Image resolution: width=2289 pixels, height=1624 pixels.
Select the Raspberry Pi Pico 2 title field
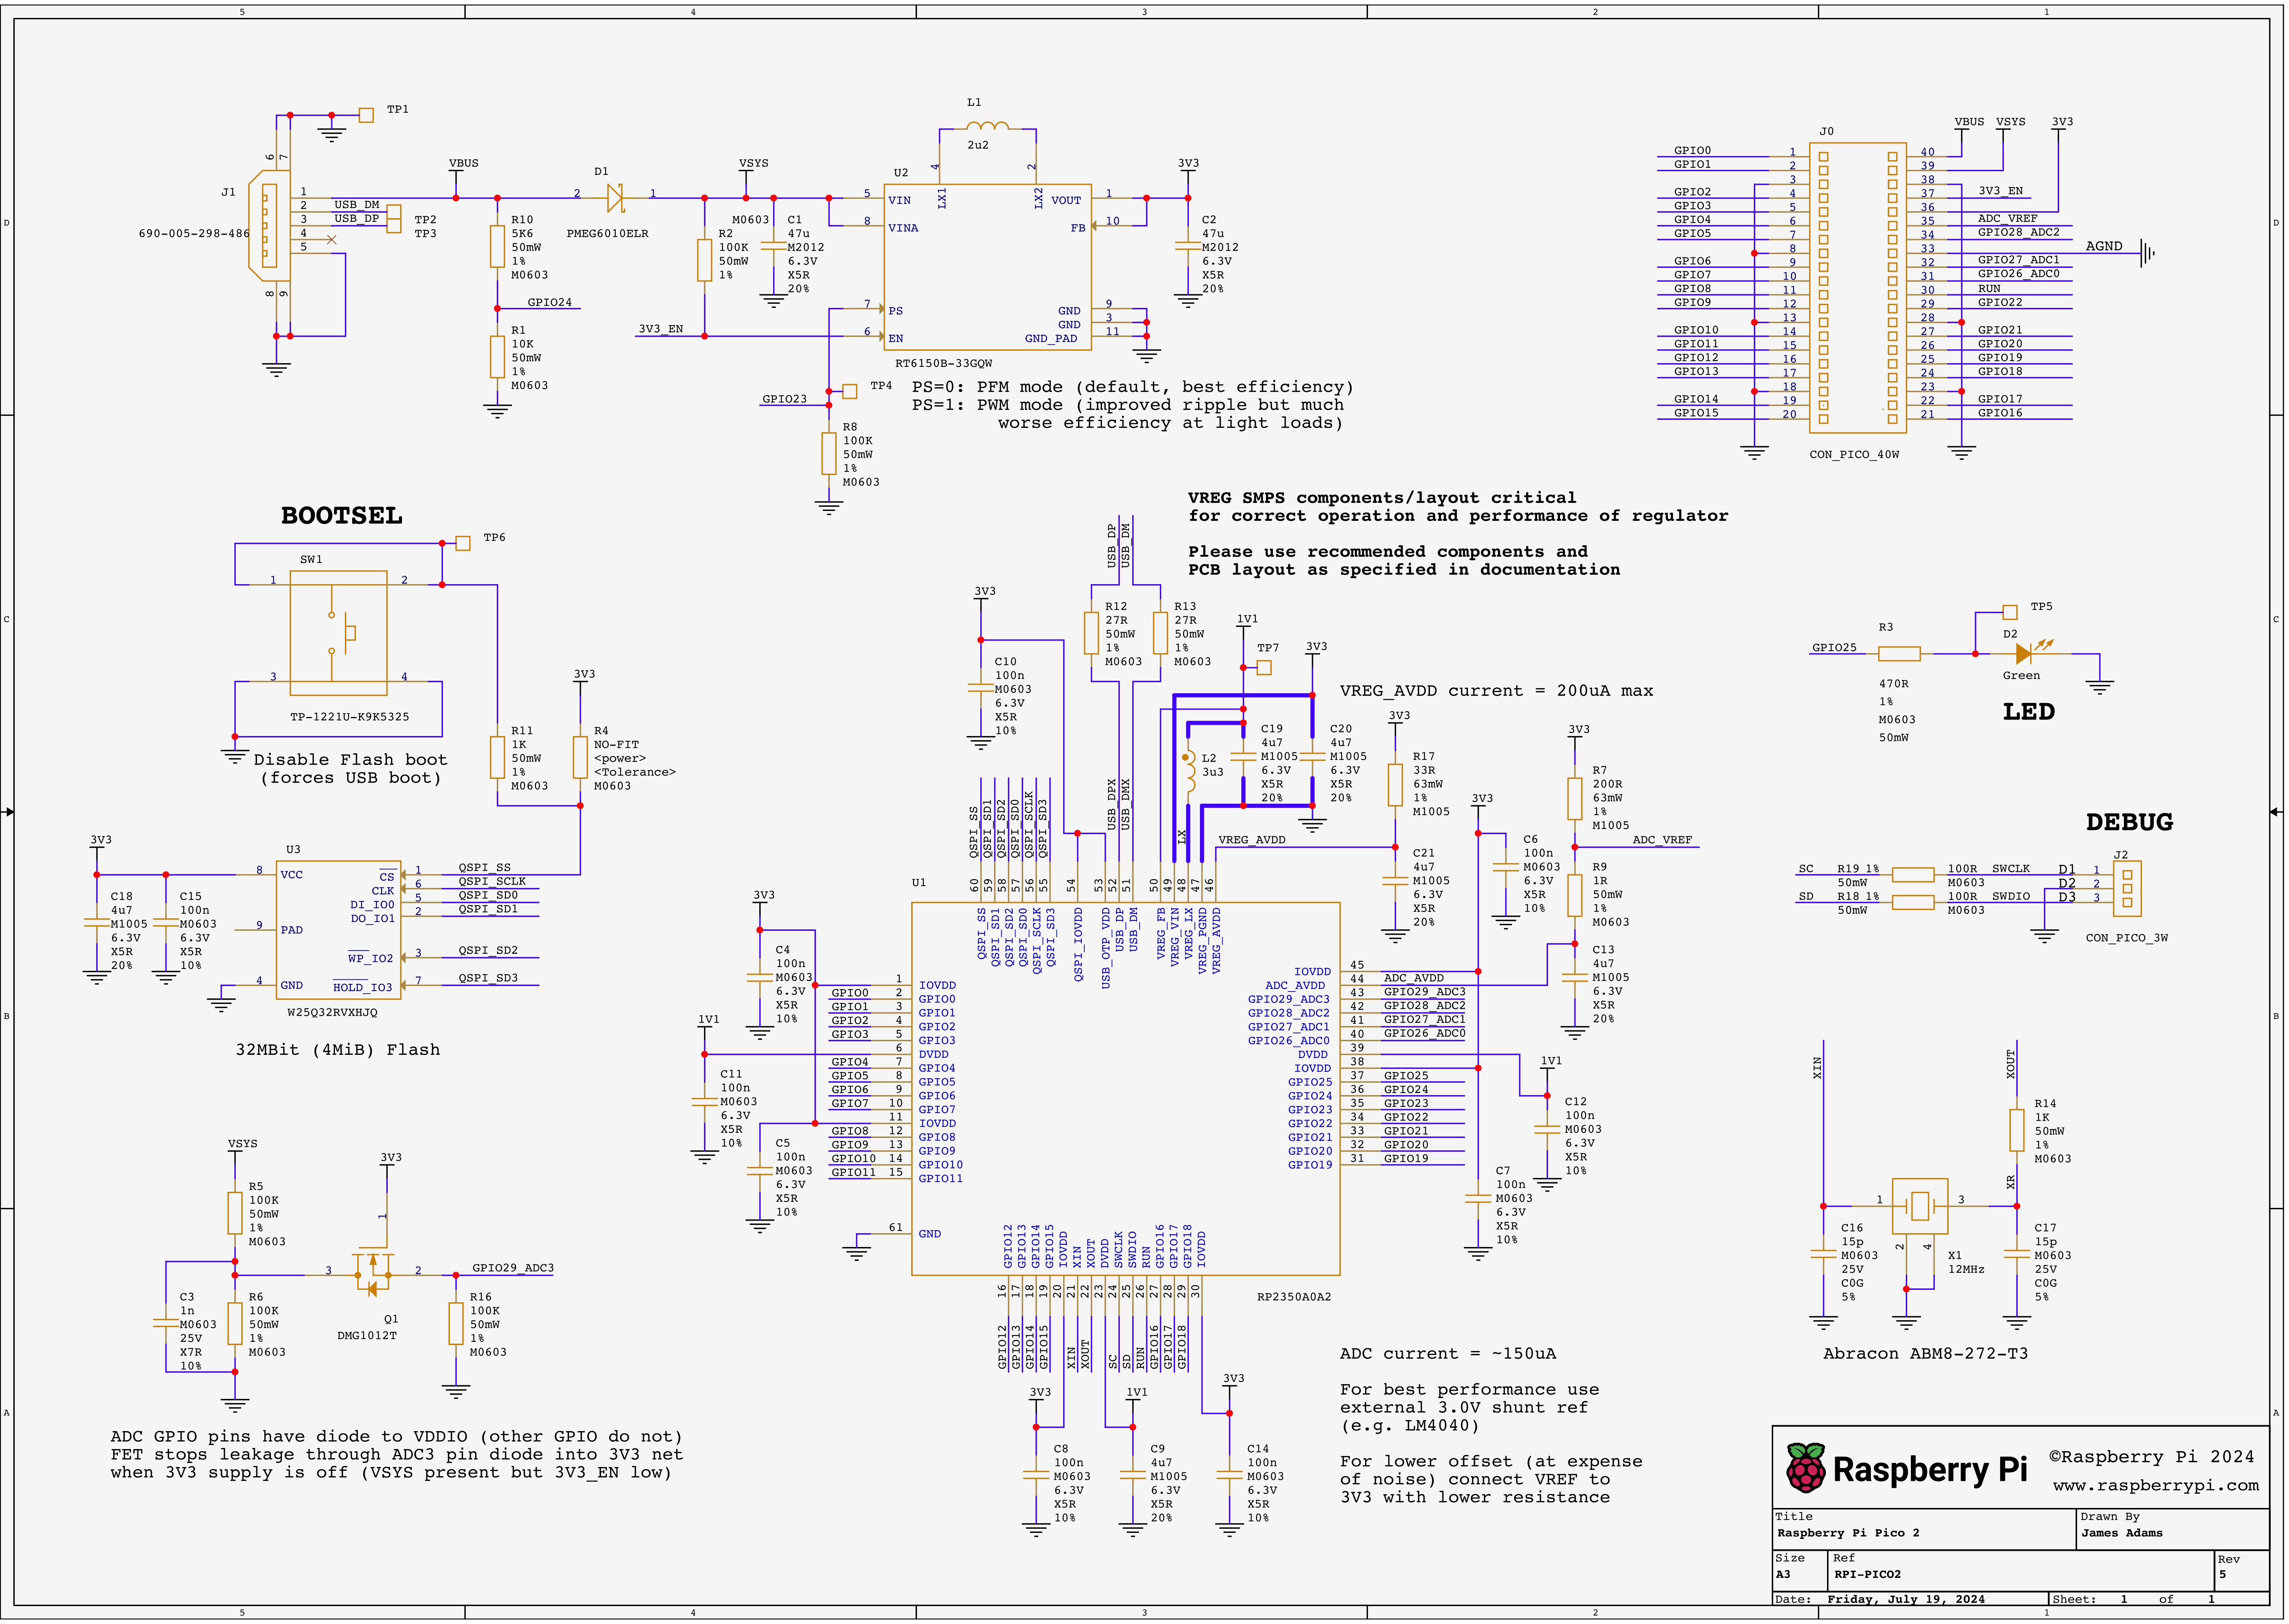[1847, 1533]
